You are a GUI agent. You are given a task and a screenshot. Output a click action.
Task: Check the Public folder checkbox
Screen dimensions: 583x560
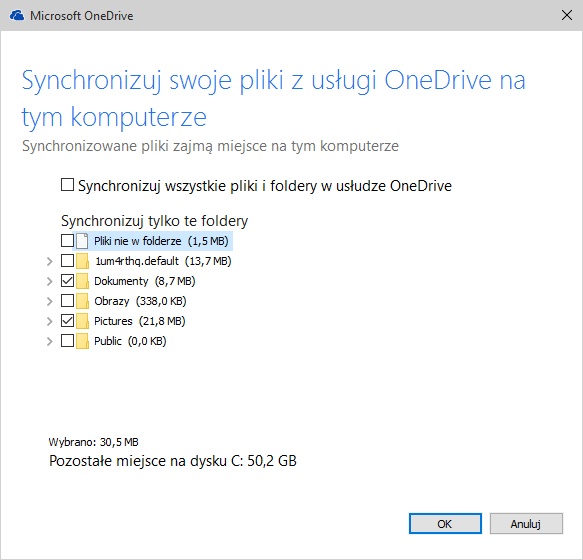click(x=67, y=341)
